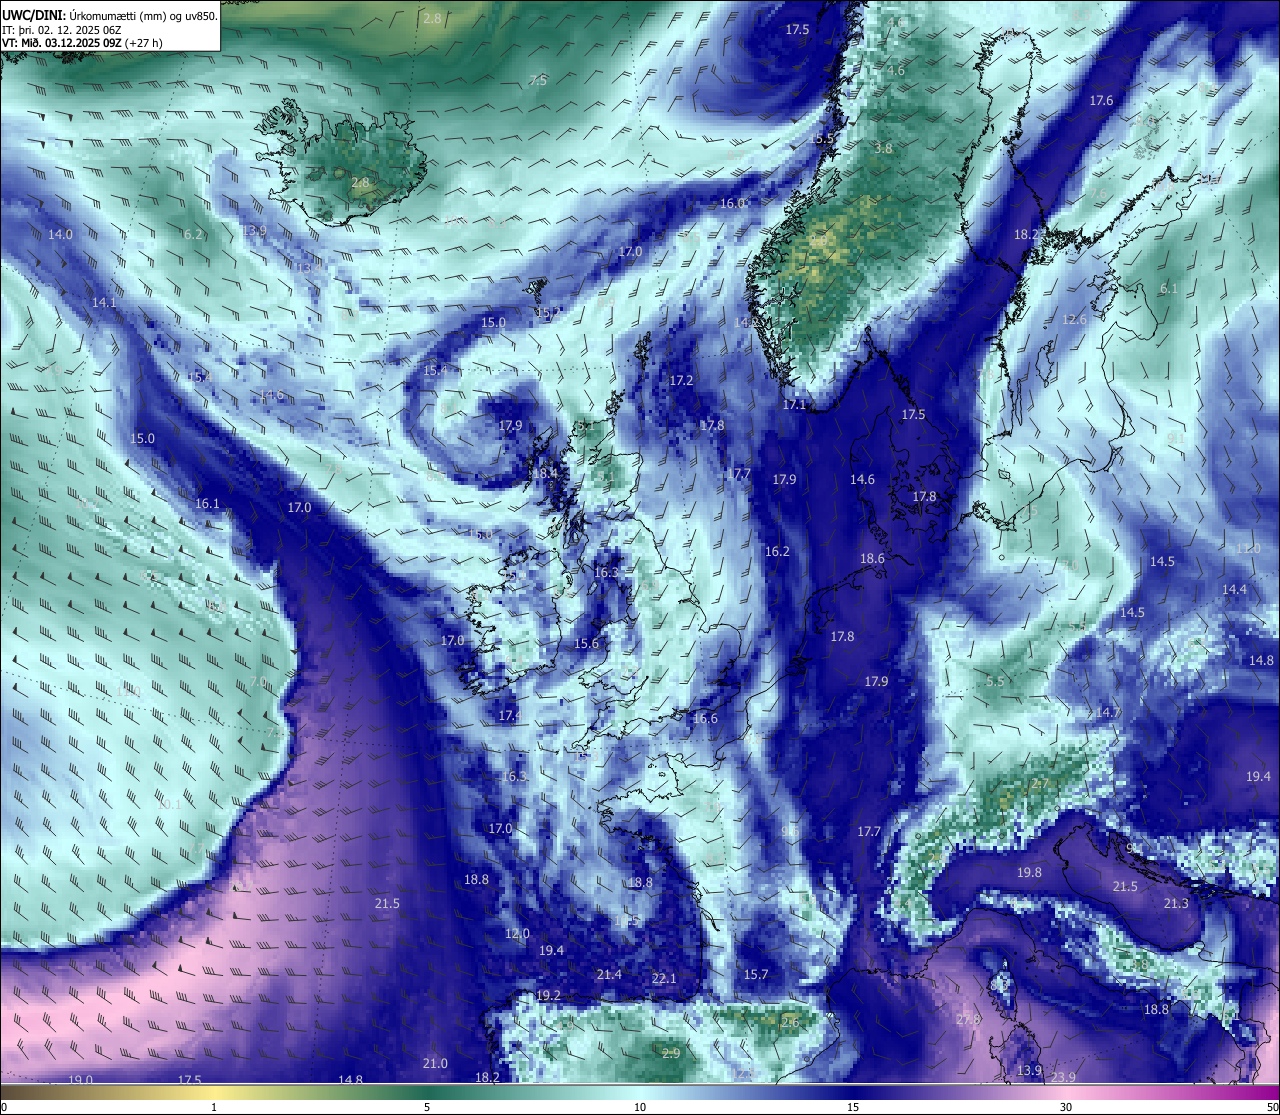The height and width of the screenshot is (1115, 1280).
Task: Click the 50 tick on color scale
Action: 1271,1107
